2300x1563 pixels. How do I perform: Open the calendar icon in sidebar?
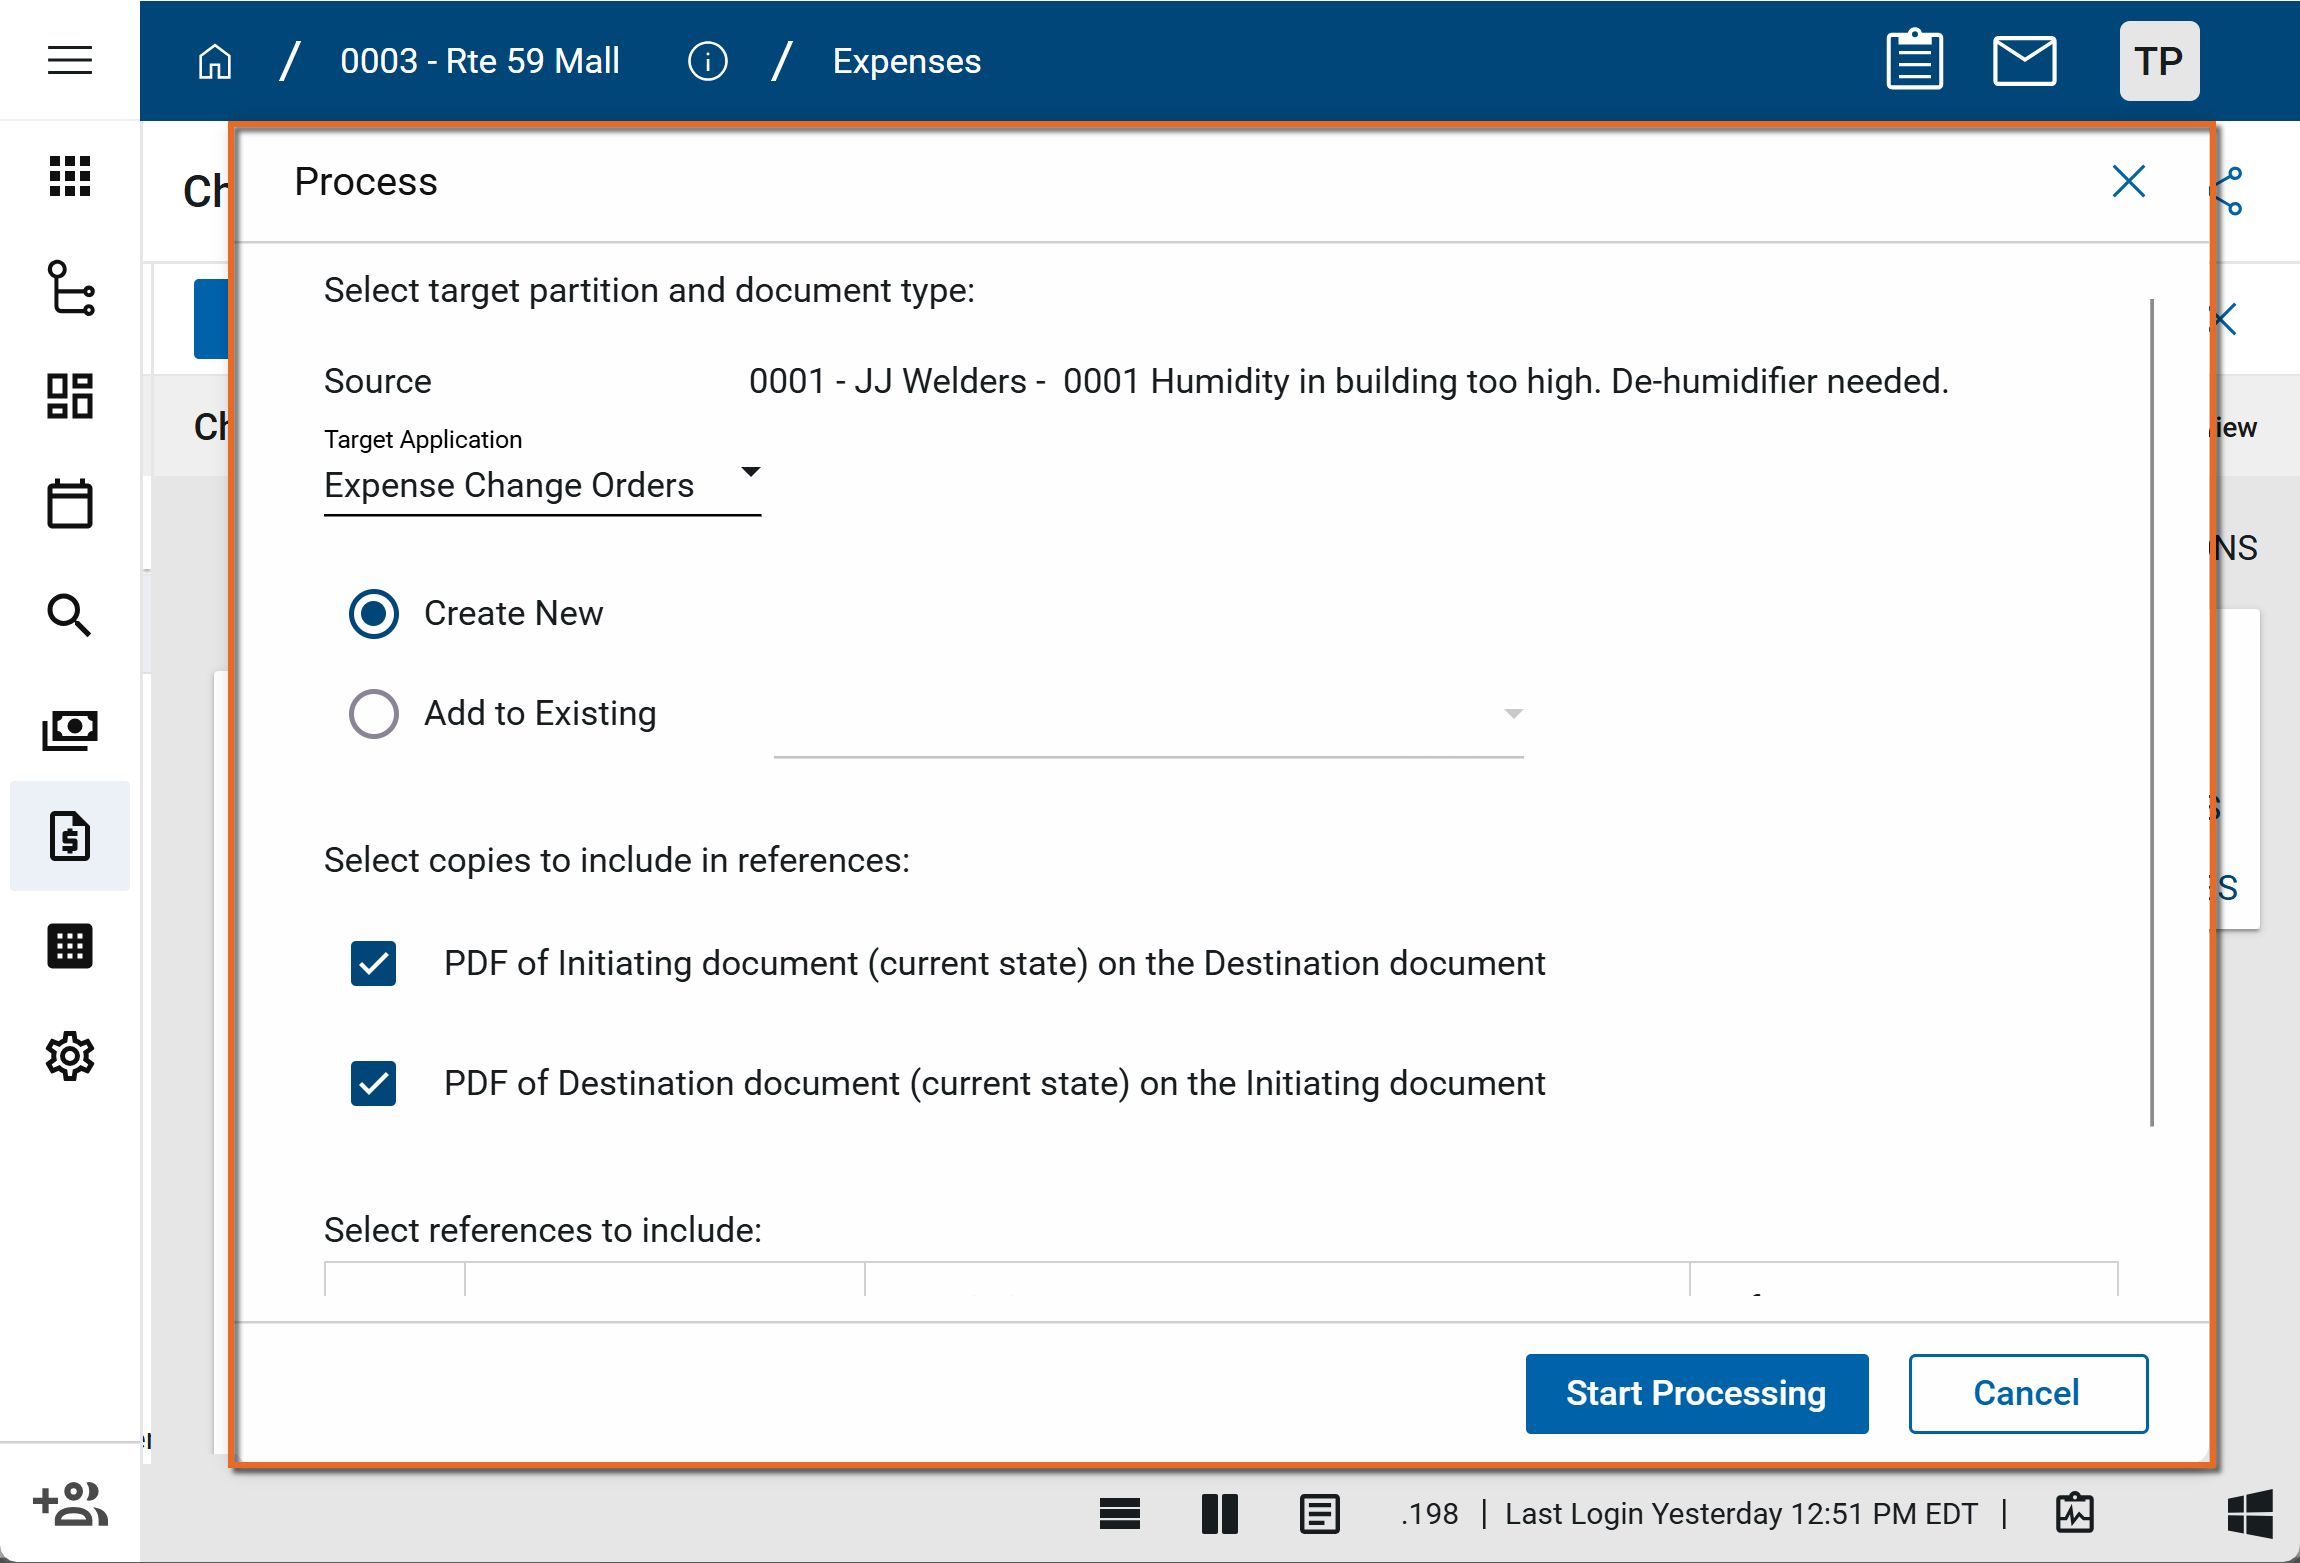(70, 503)
